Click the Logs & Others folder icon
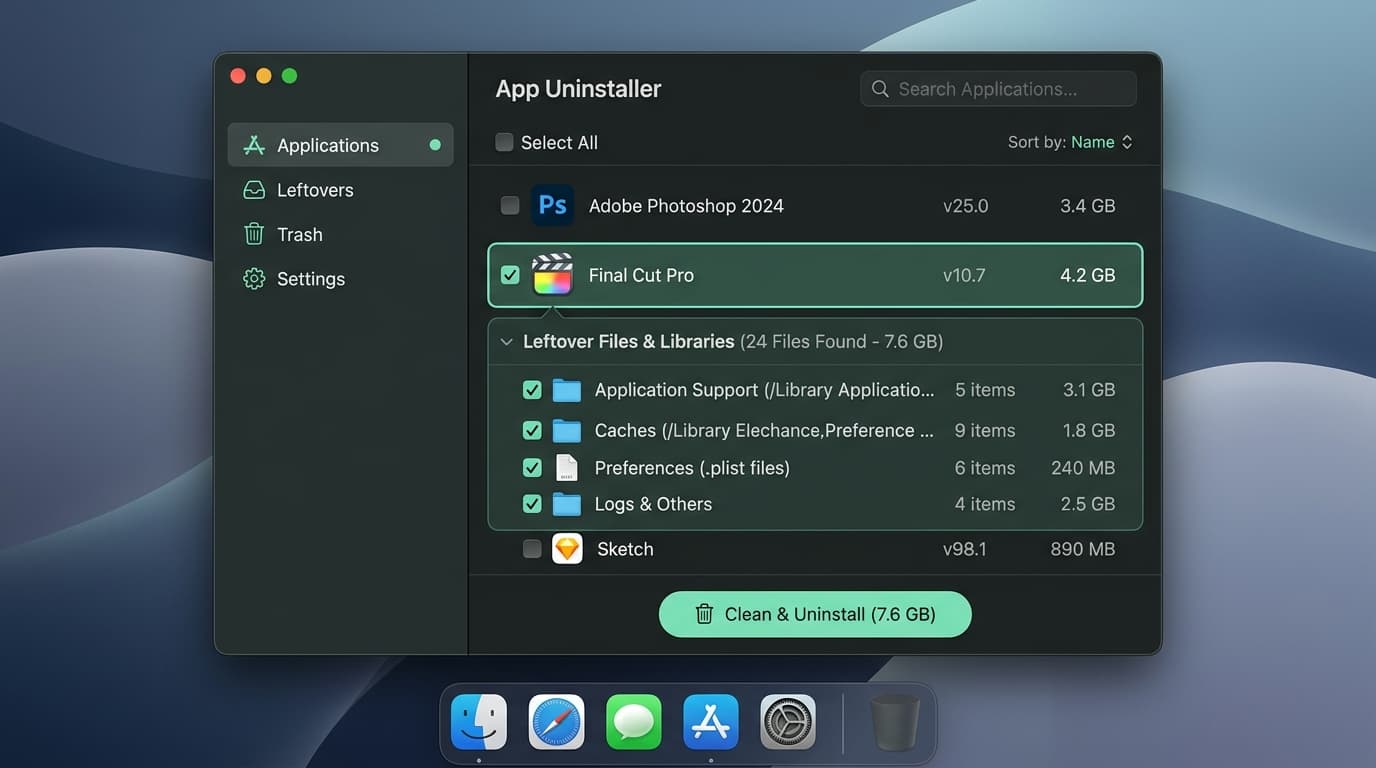This screenshot has height=768, width=1376. (x=567, y=504)
